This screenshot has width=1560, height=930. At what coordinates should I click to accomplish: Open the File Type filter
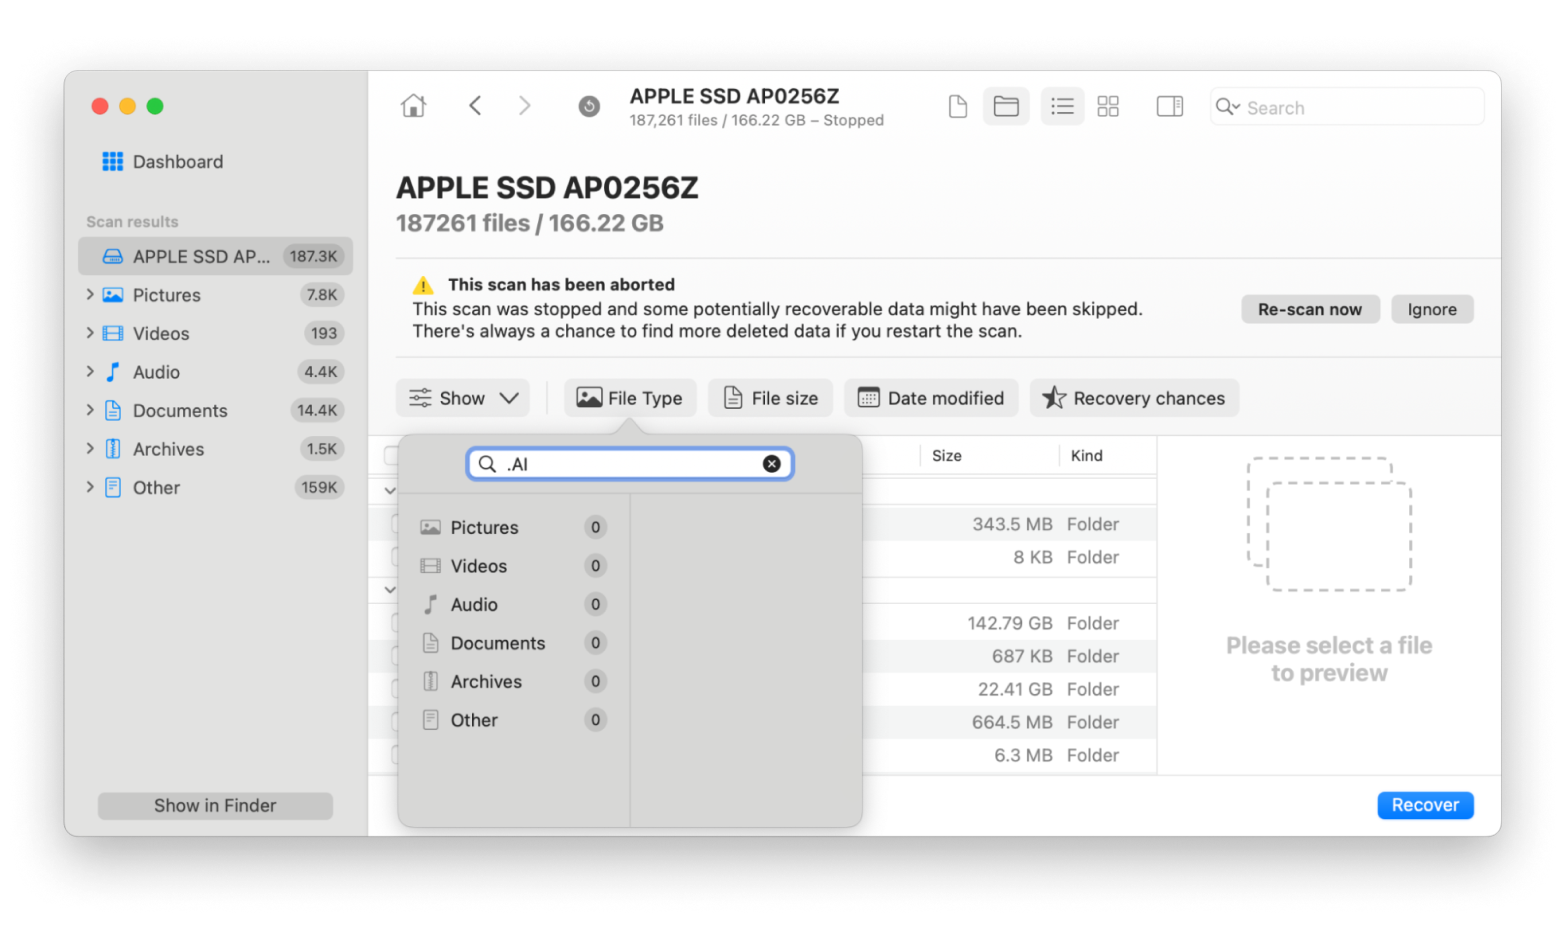click(x=630, y=398)
